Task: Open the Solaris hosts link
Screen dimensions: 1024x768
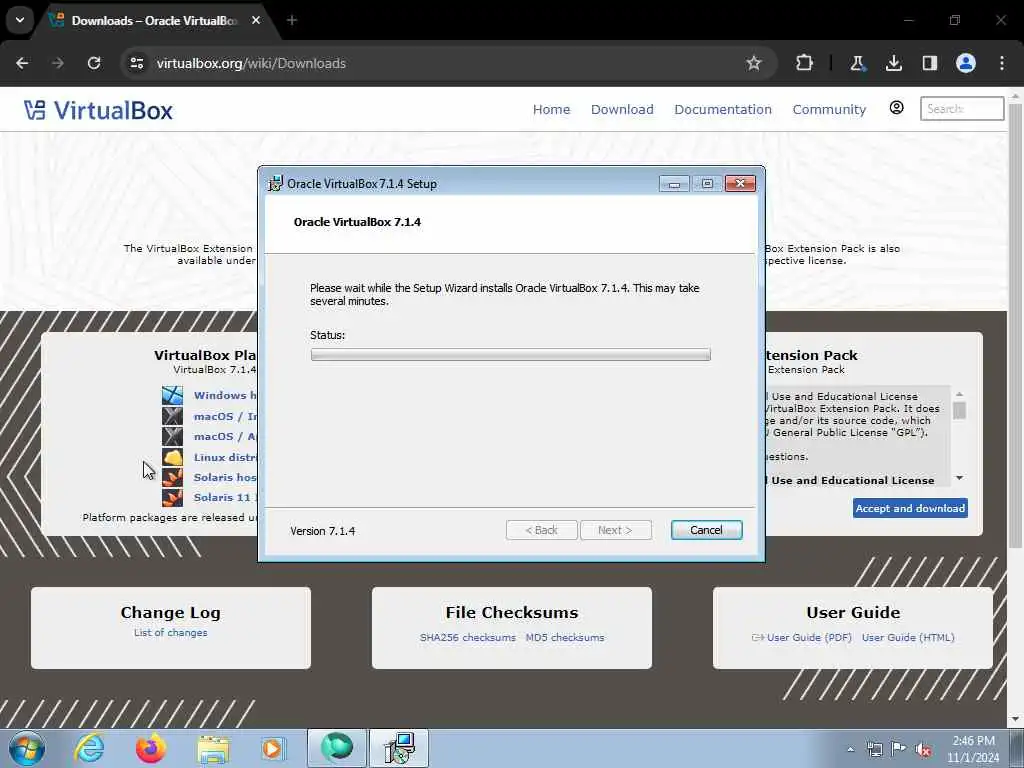Action: coord(225,477)
